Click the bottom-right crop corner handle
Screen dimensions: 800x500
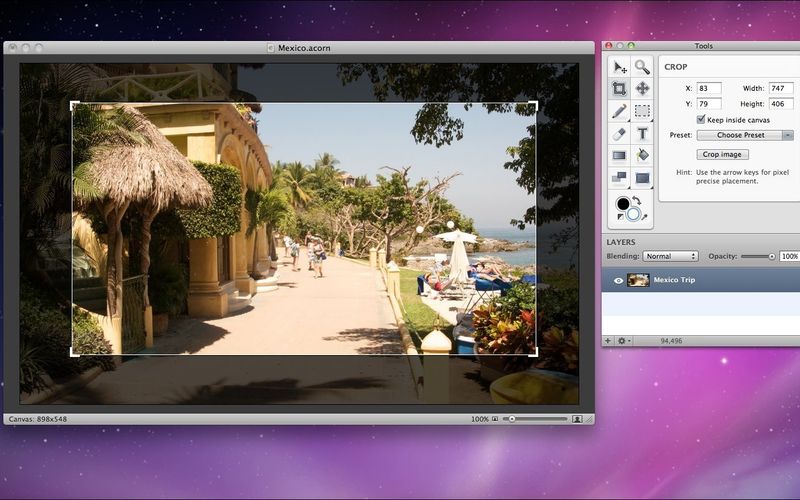(x=534, y=352)
